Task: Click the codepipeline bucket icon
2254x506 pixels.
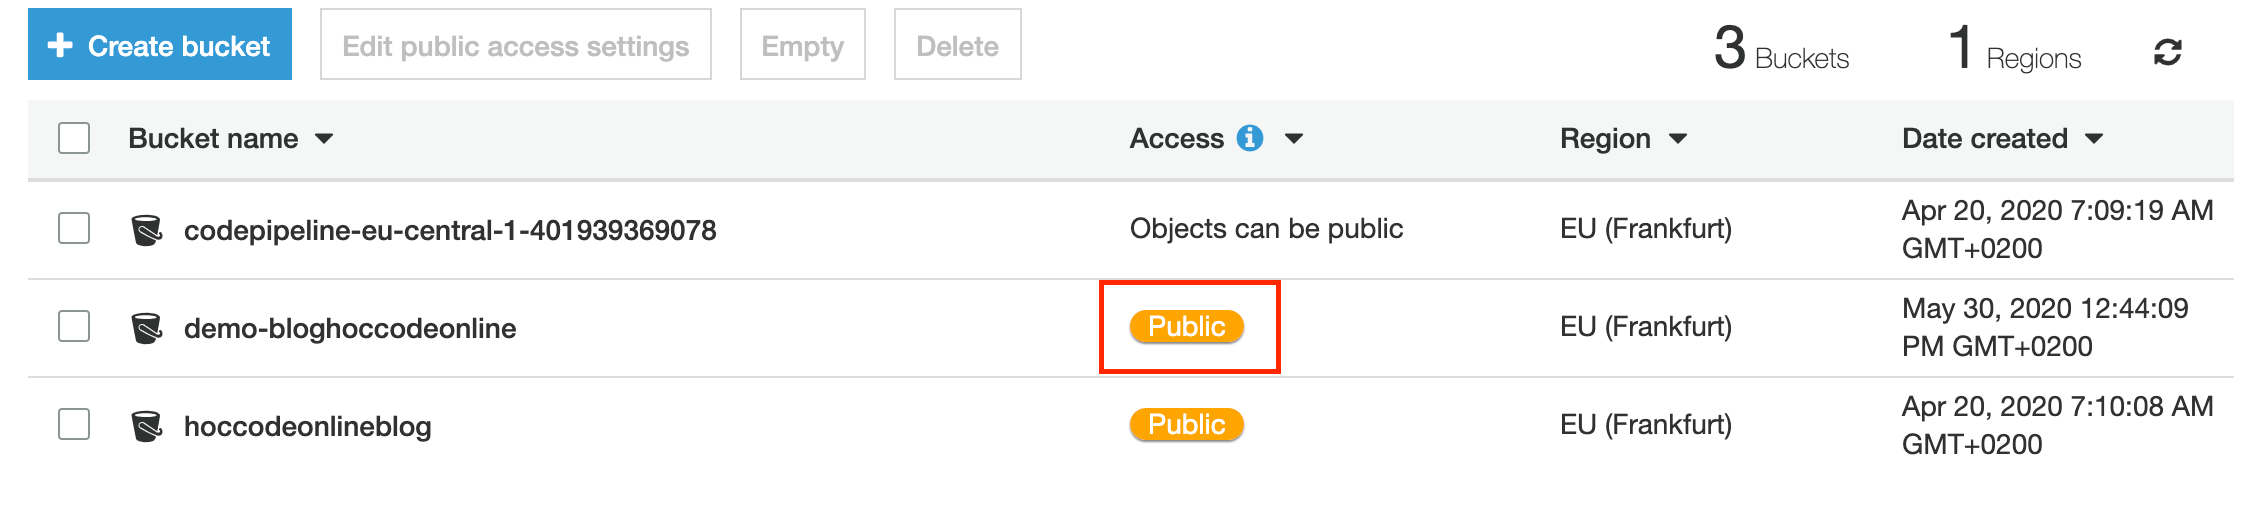Action: click(x=147, y=230)
